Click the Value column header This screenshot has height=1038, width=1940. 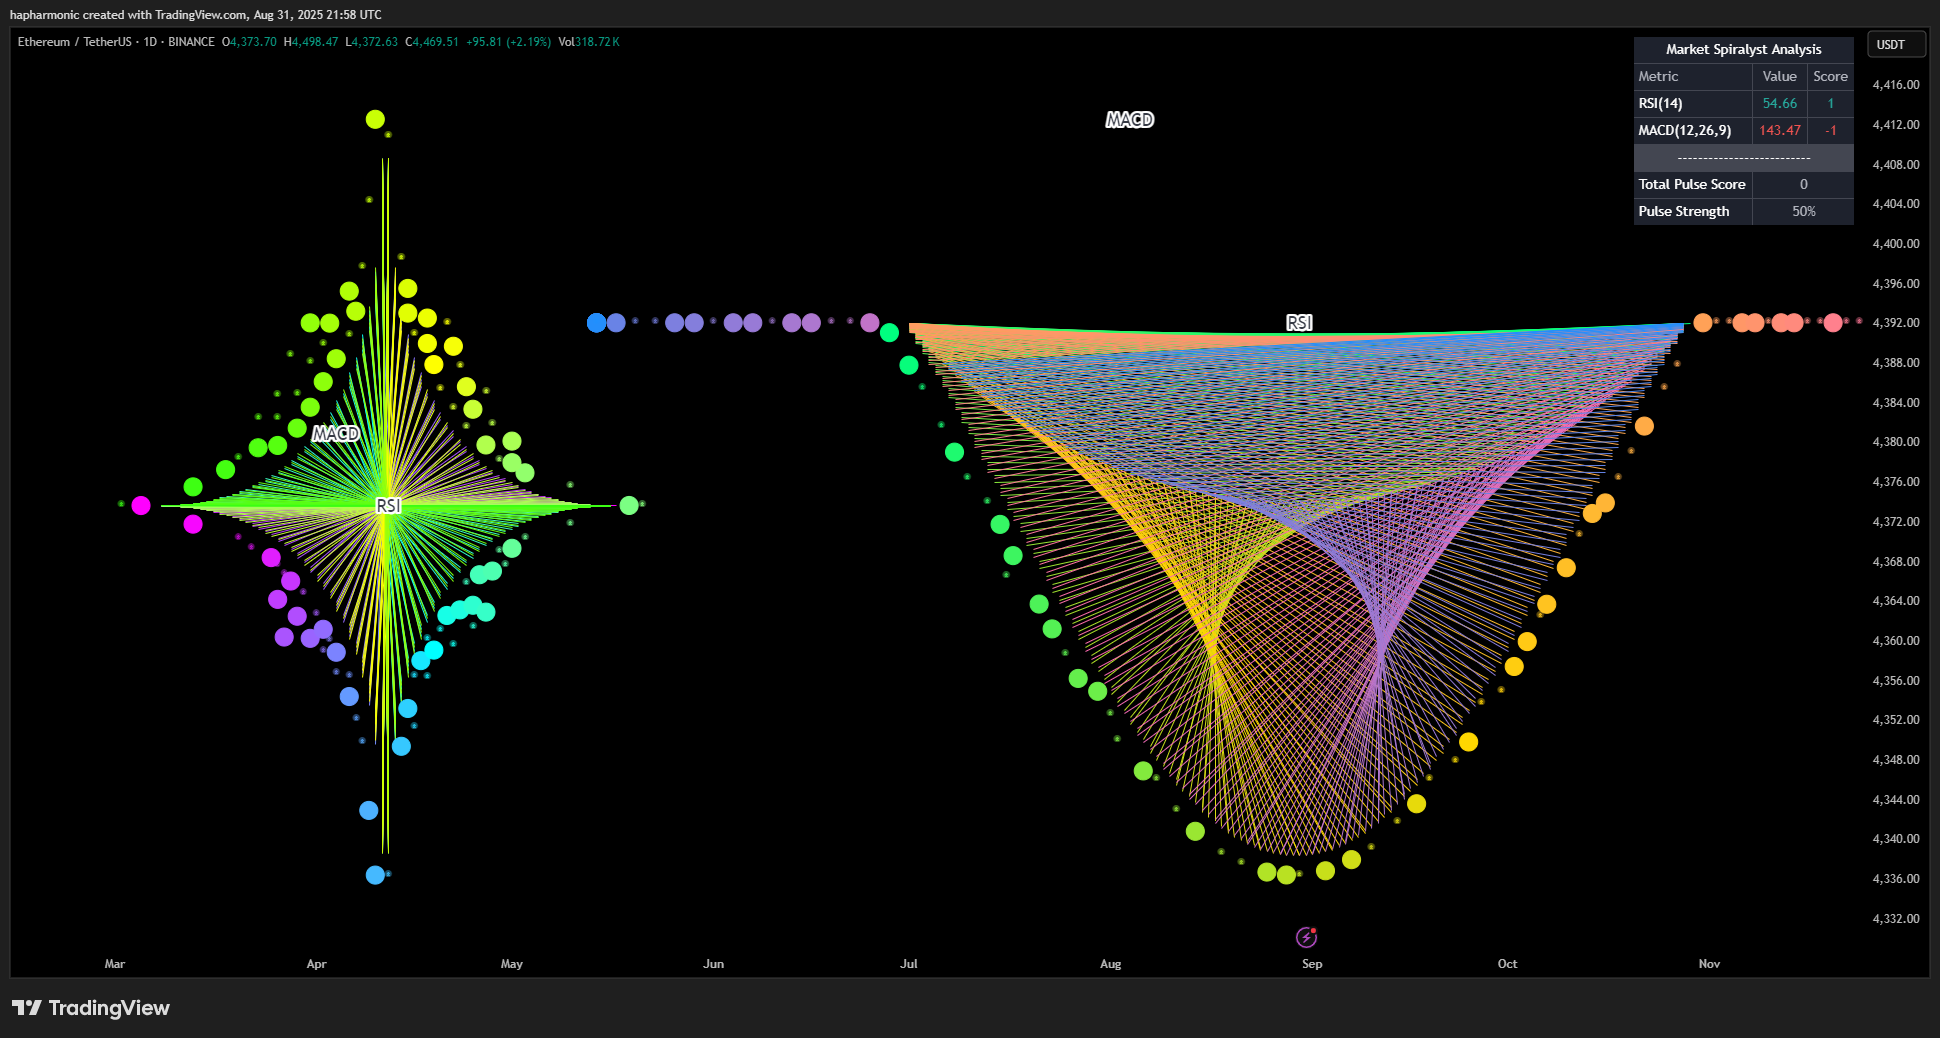click(x=1779, y=76)
